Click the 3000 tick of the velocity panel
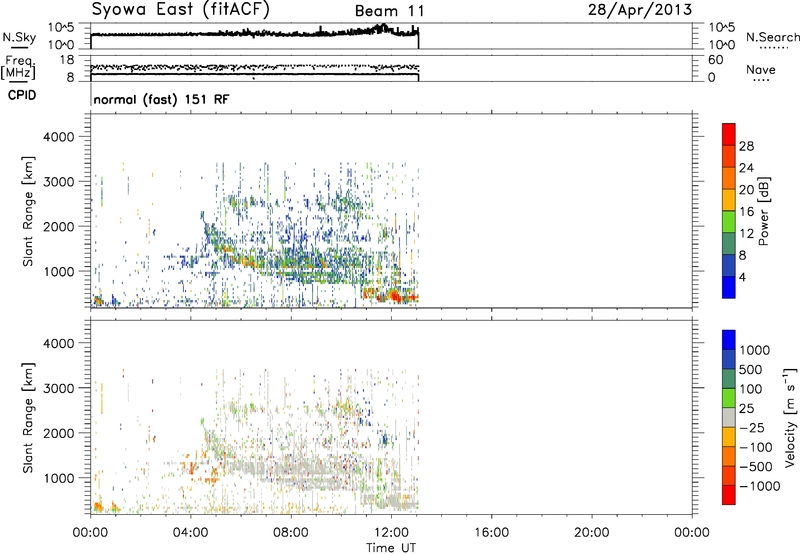 coord(59,388)
